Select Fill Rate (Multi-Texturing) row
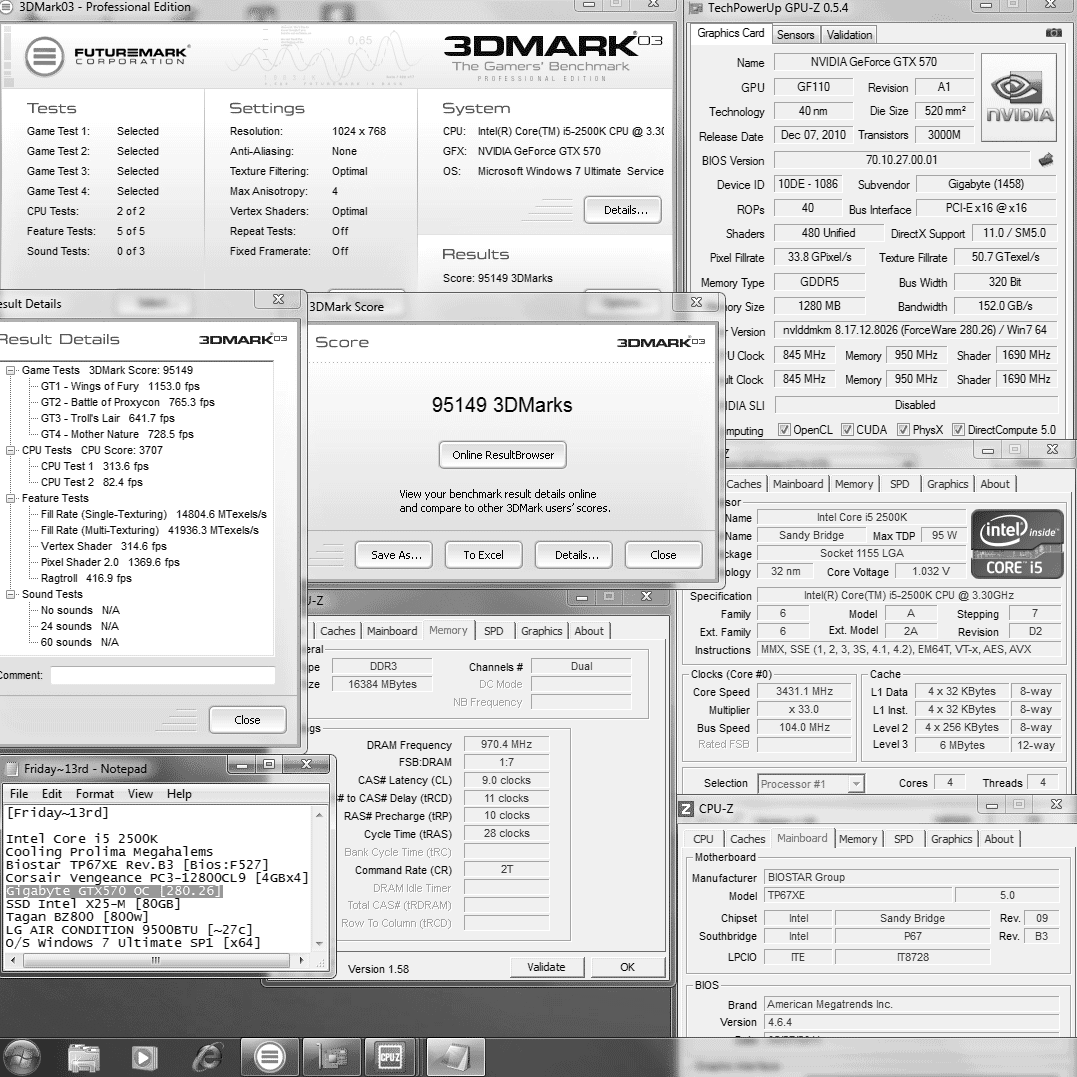The height and width of the screenshot is (1077, 1077). [x=150, y=530]
